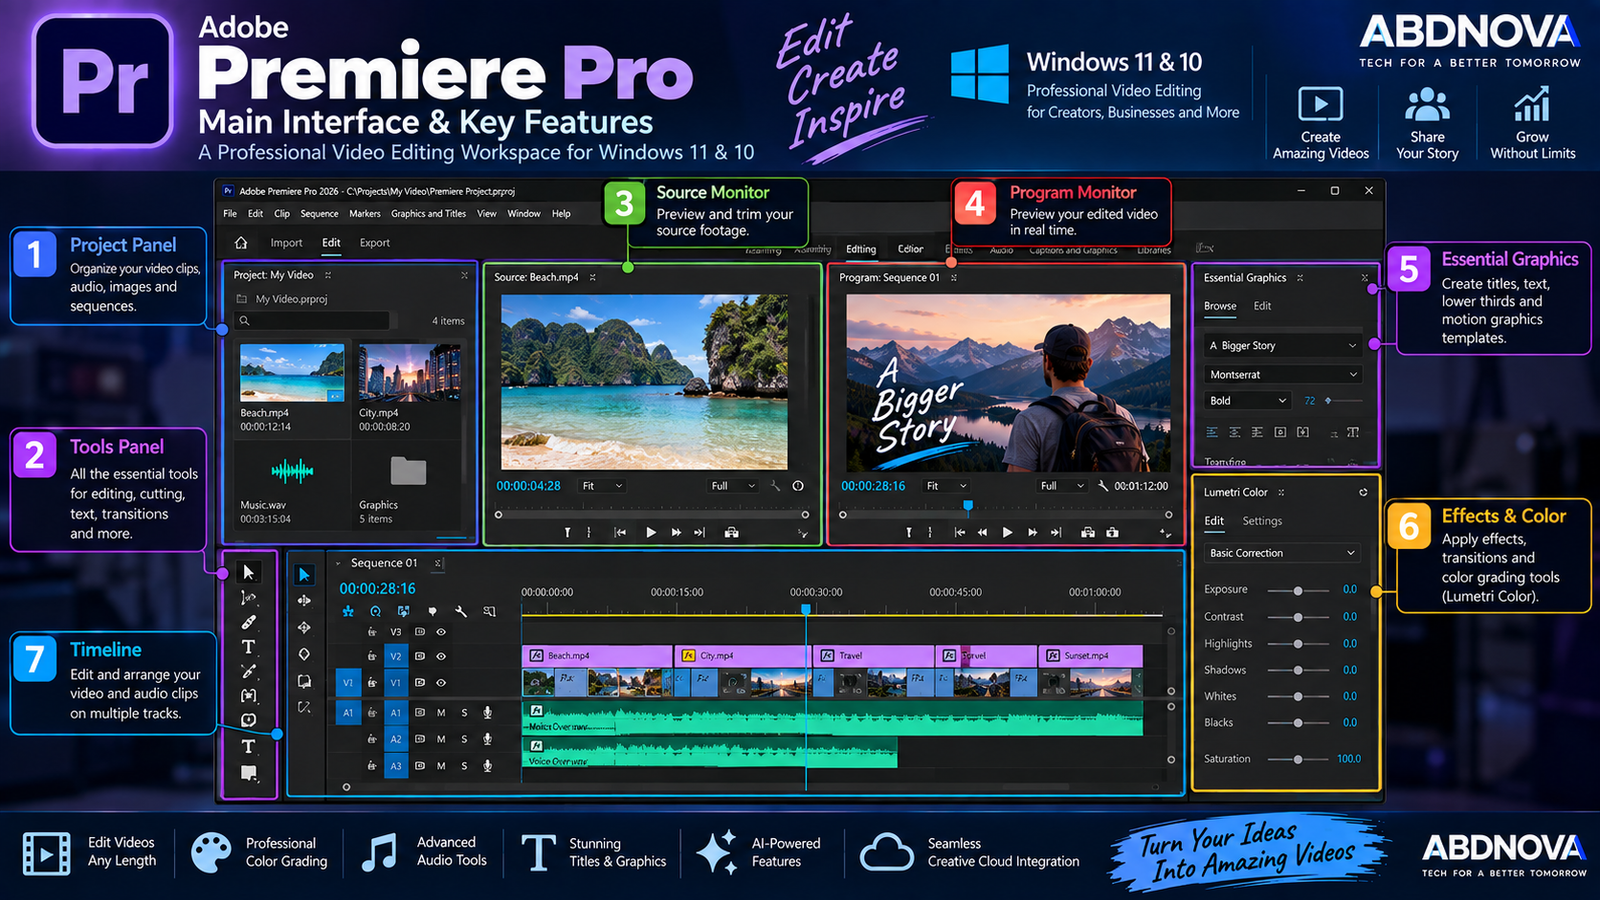Go to in point in Source Monitor
This screenshot has width=1600, height=900.
tap(620, 533)
